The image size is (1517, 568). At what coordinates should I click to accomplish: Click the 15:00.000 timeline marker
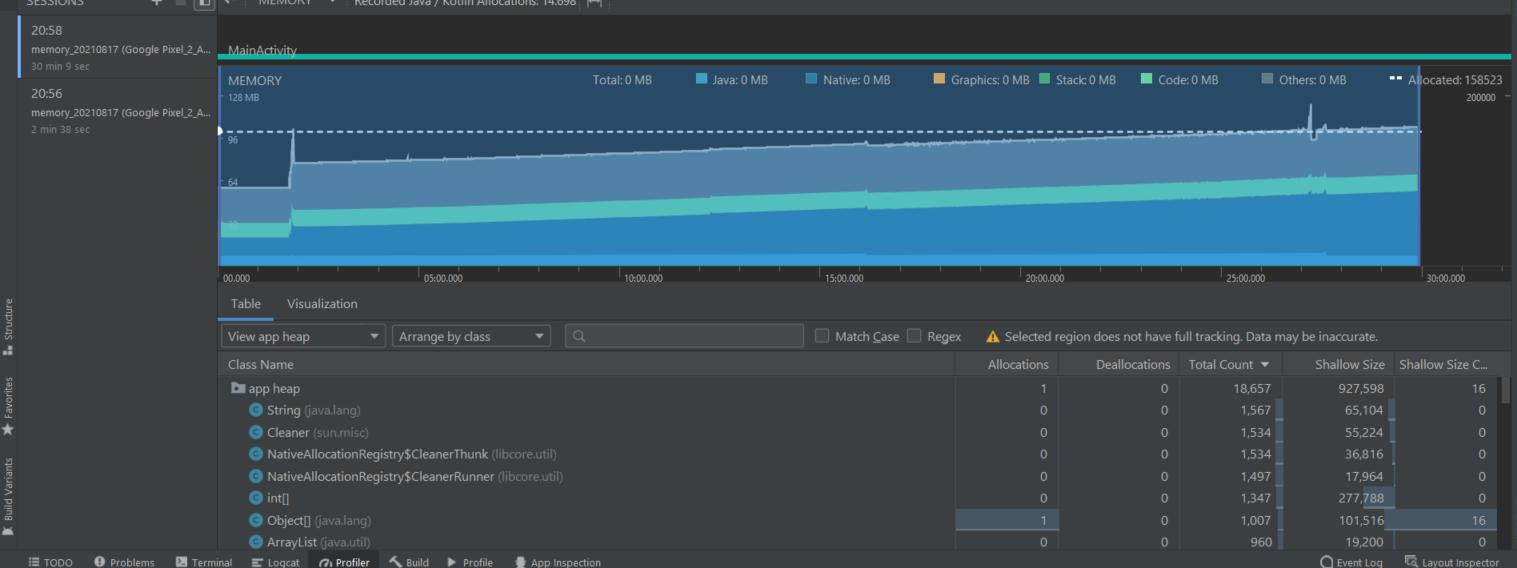click(x=843, y=278)
